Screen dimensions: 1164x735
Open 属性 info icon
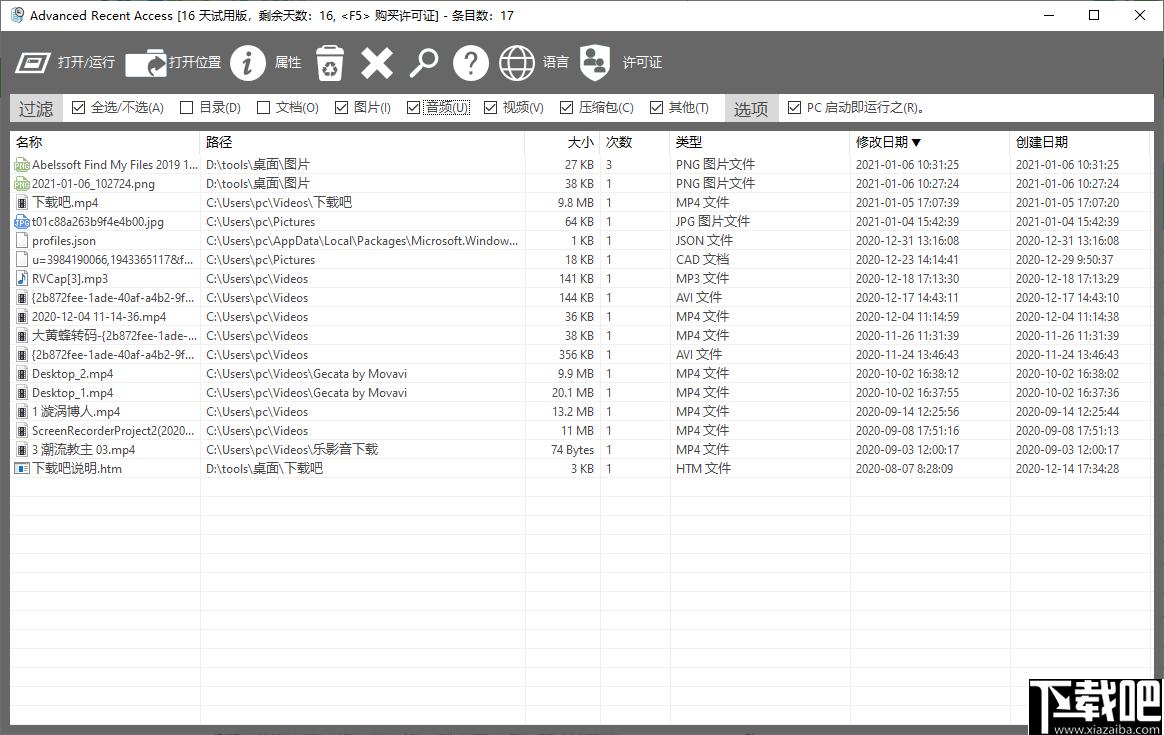pyautogui.click(x=248, y=63)
